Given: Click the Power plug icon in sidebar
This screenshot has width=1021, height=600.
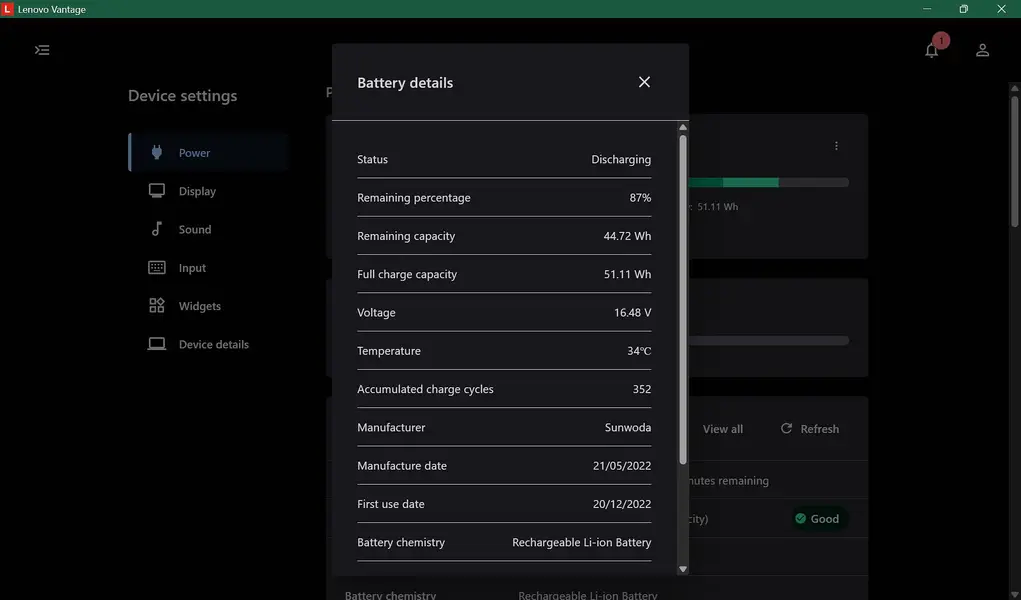Looking at the screenshot, I should [x=156, y=152].
